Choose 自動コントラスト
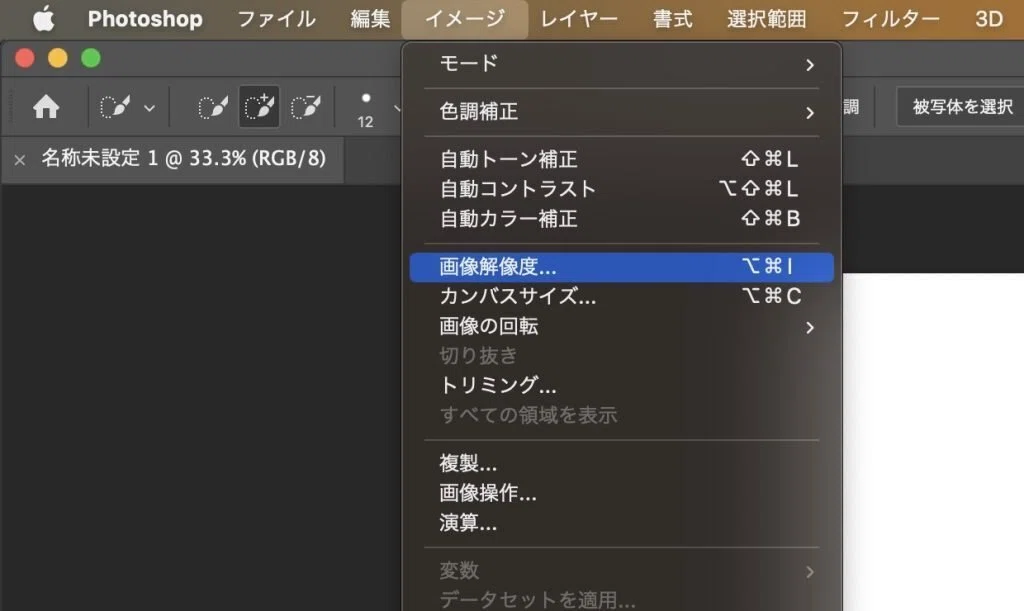Image resolution: width=1024 pixels, height=611 pixels. pos(621,189)
